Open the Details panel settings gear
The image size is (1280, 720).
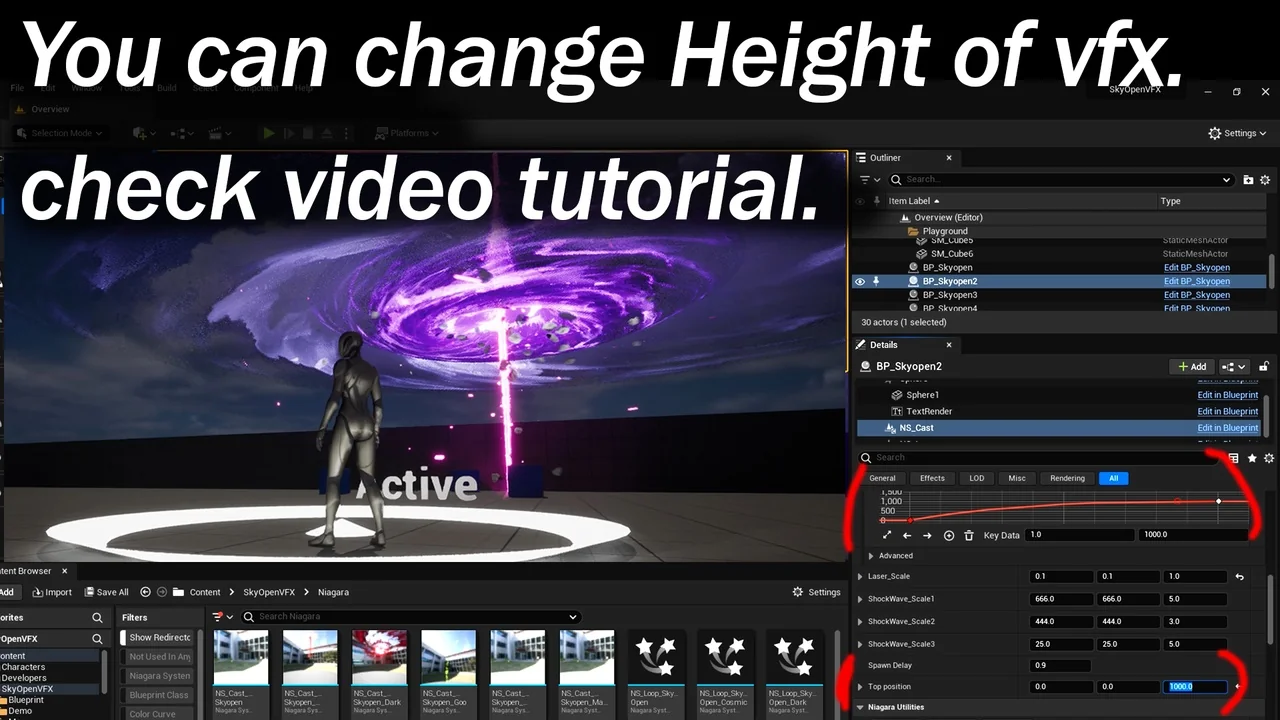pyautogui.click(x=1269, y=458)
